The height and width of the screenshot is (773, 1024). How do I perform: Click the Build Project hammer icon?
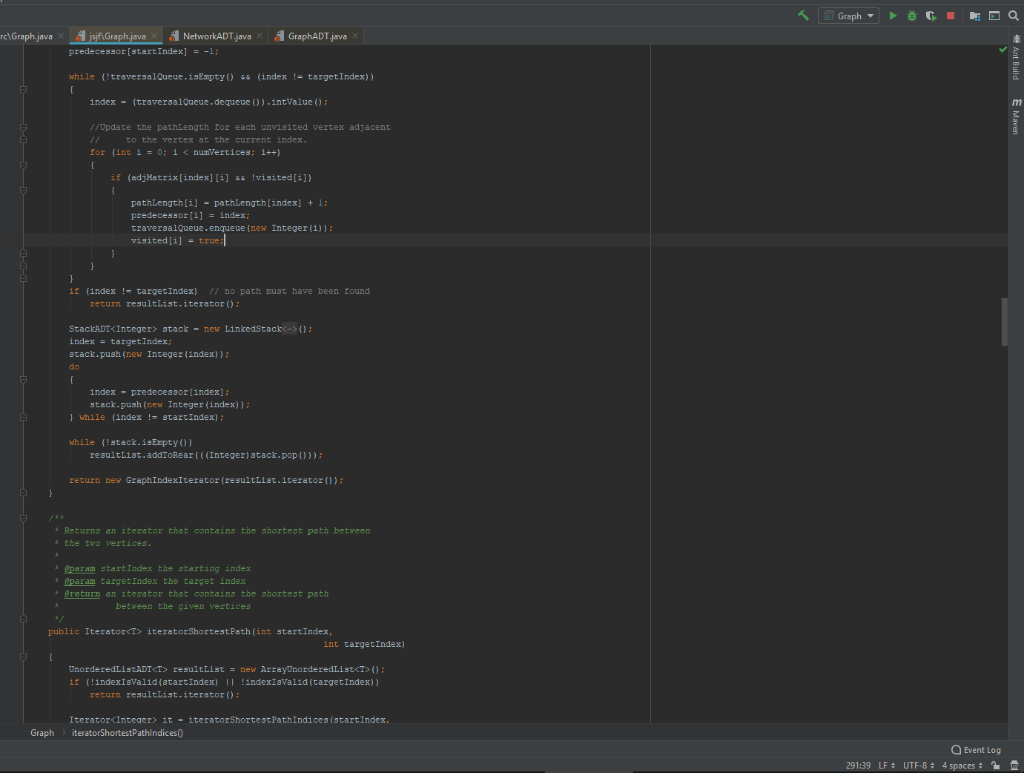coord(803,16)
